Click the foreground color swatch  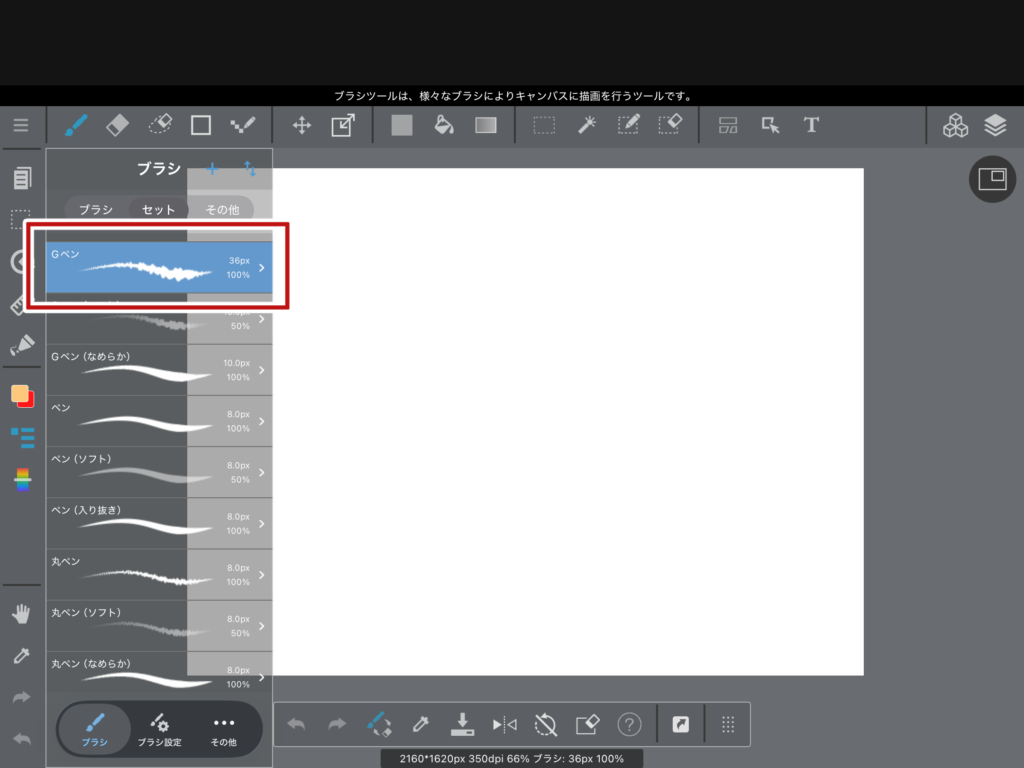[19, 393]
